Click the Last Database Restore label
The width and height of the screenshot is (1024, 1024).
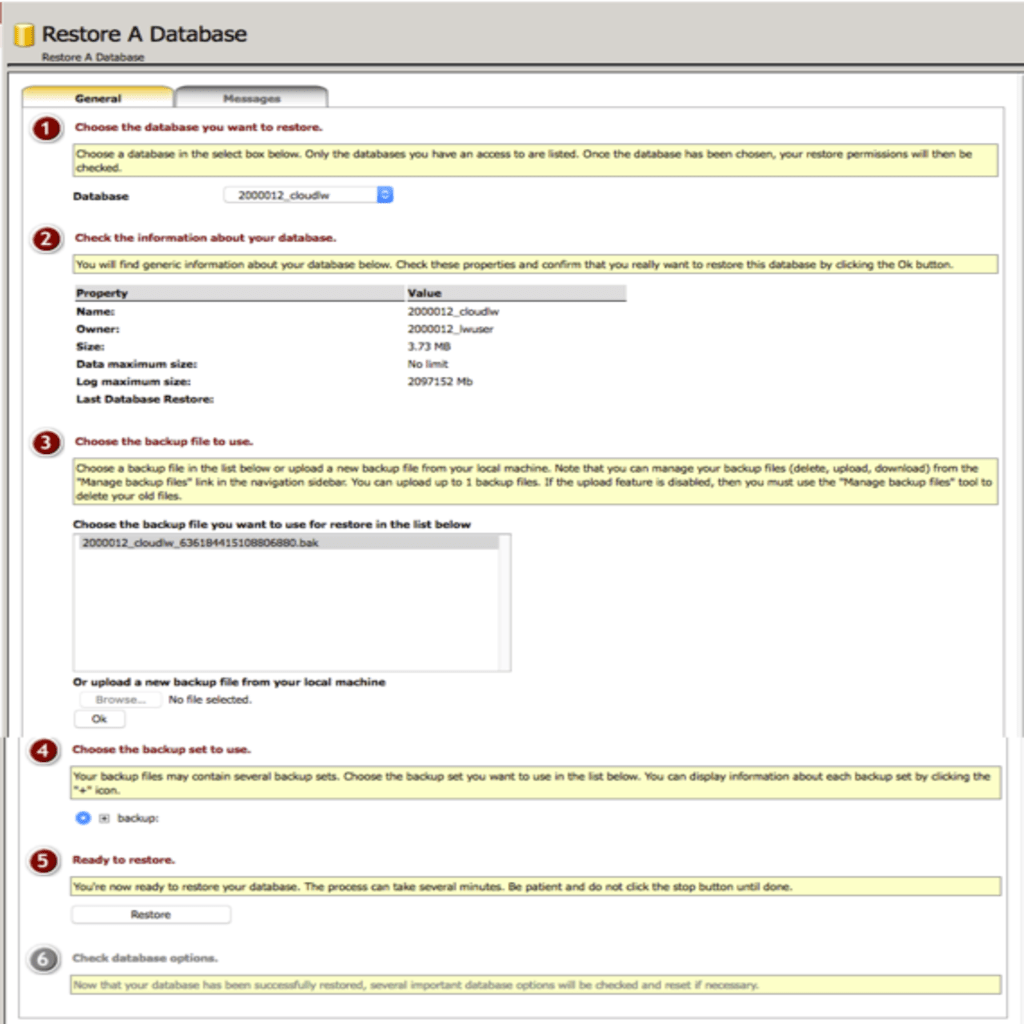145,399
